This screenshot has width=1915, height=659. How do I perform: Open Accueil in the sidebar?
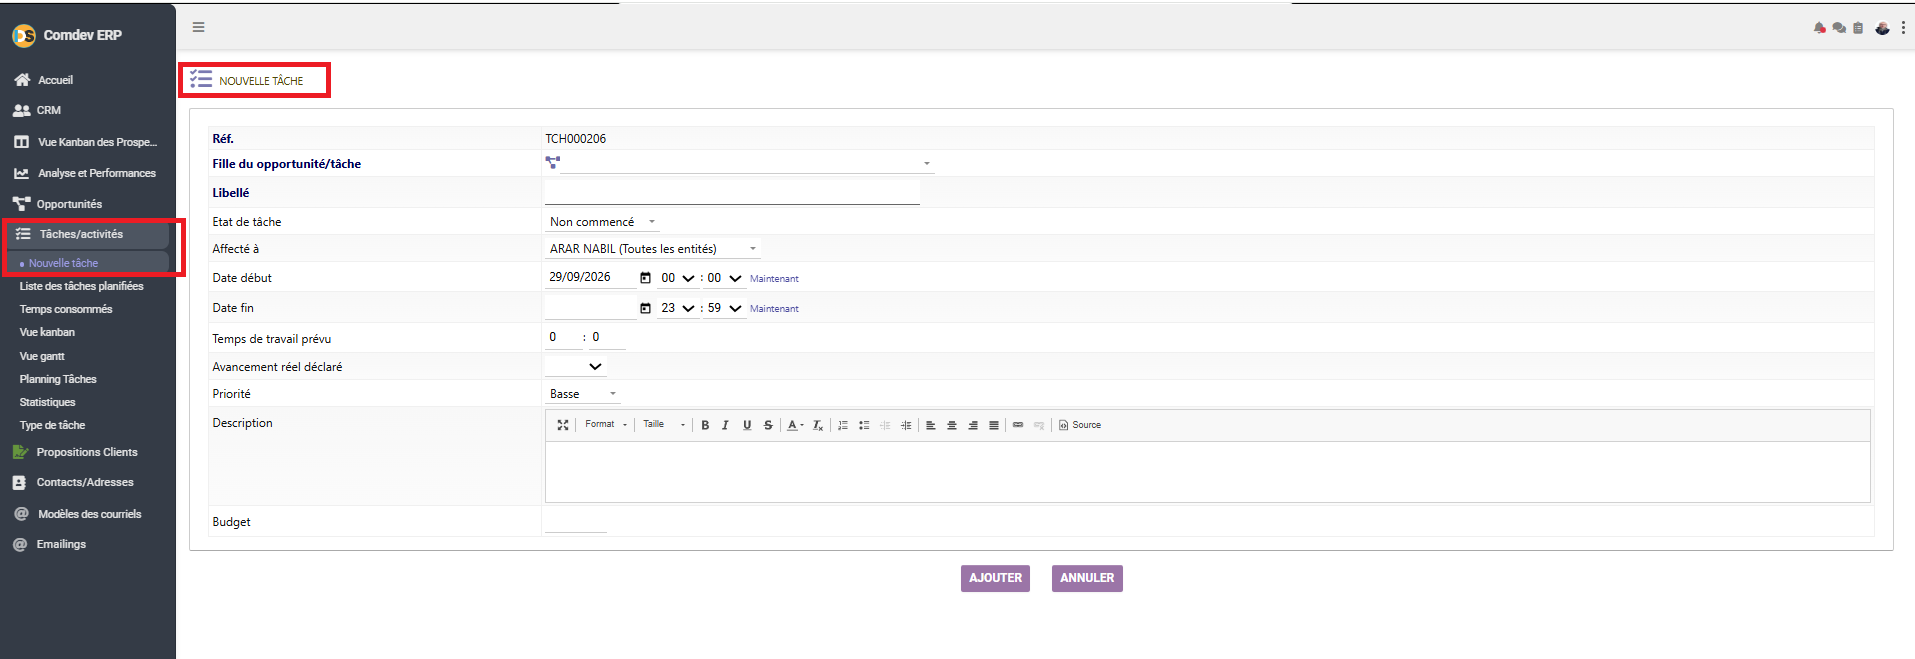point(43,80)
